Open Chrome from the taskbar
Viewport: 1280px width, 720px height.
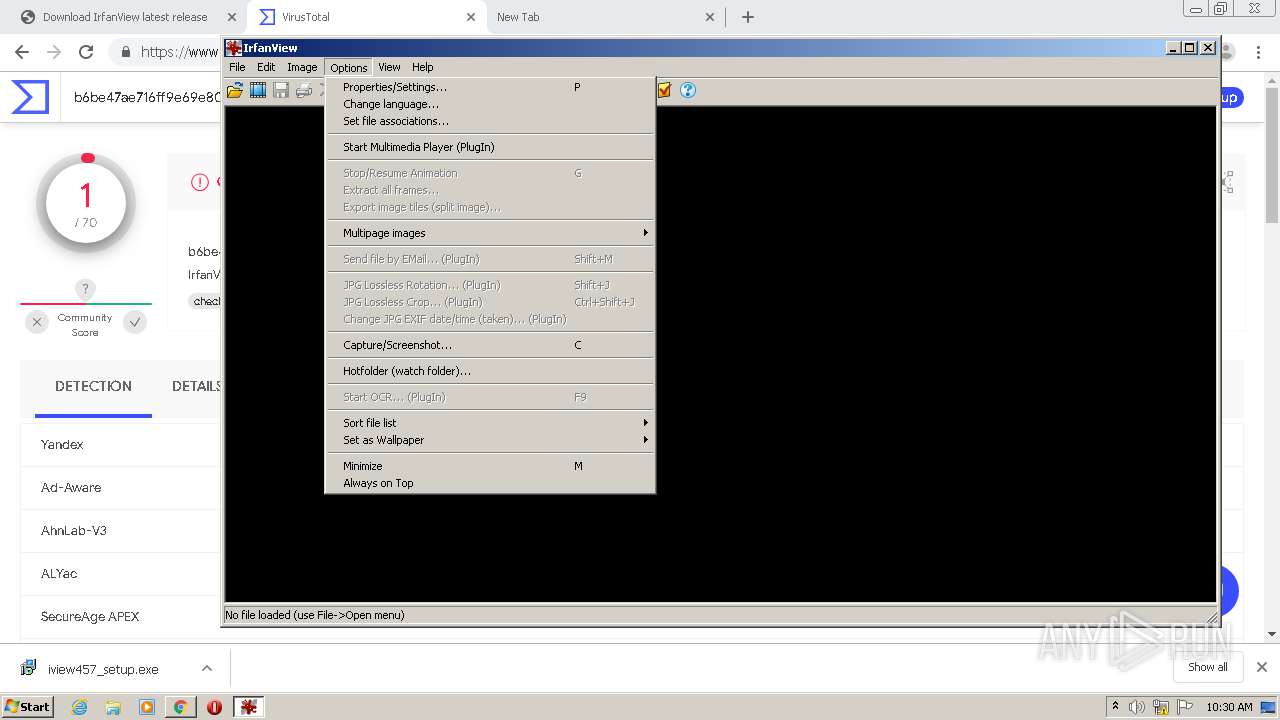[x=180, y=707]
